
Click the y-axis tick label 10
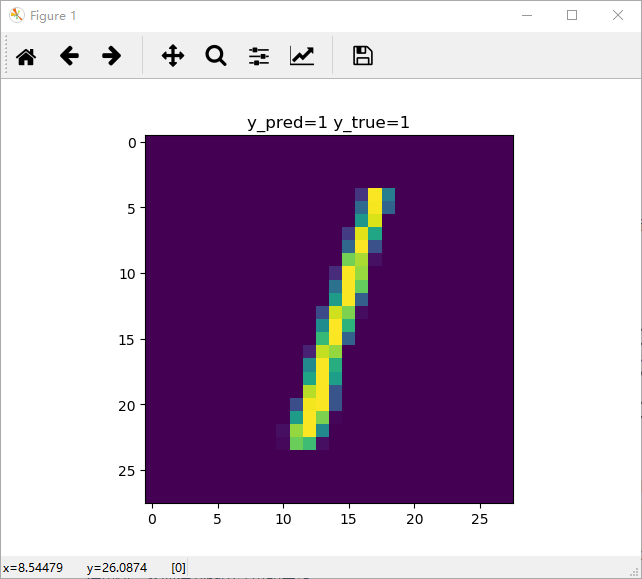pyautogui.click(x=128, y=274)
